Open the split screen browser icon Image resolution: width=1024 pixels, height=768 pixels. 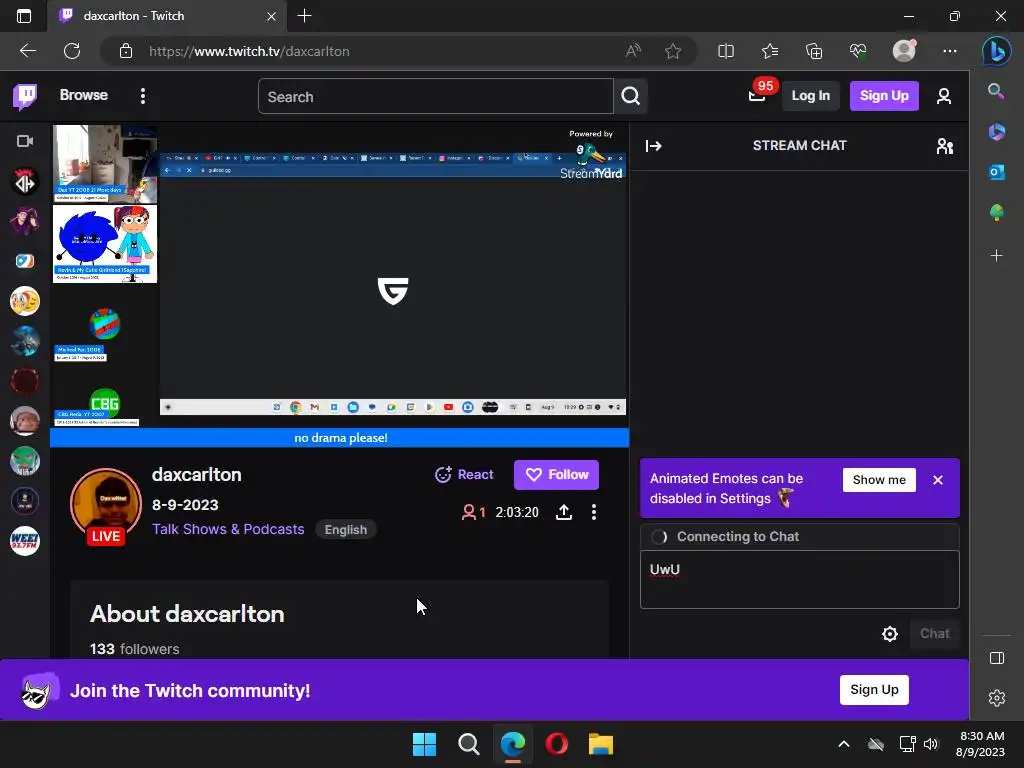726,51
